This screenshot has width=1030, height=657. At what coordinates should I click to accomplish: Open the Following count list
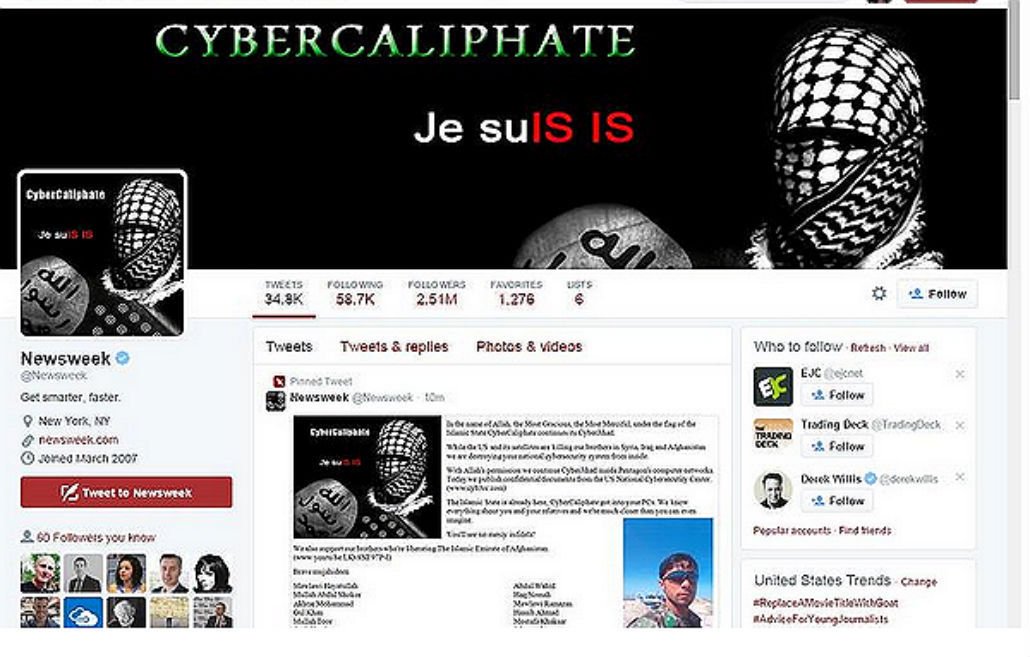coord(355,293)
